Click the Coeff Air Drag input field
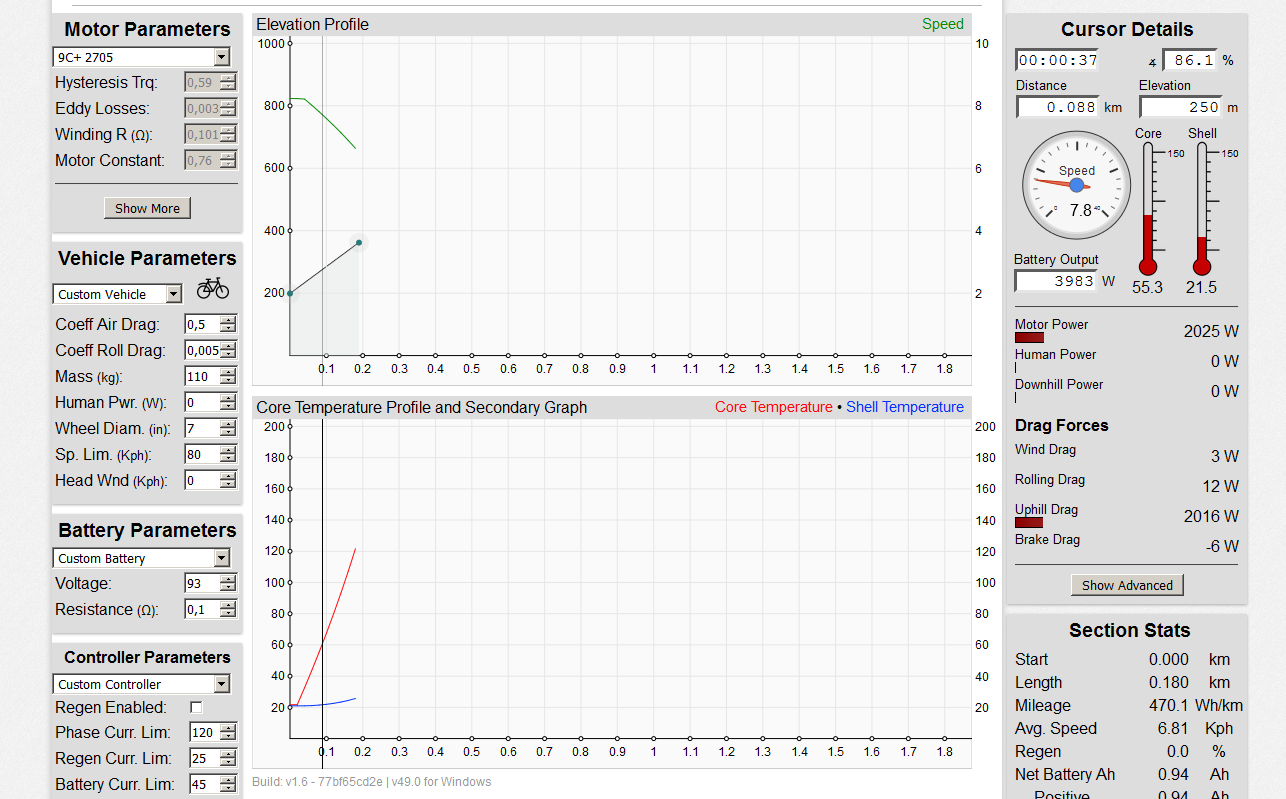1286x799 pixels. click(201, 325)
